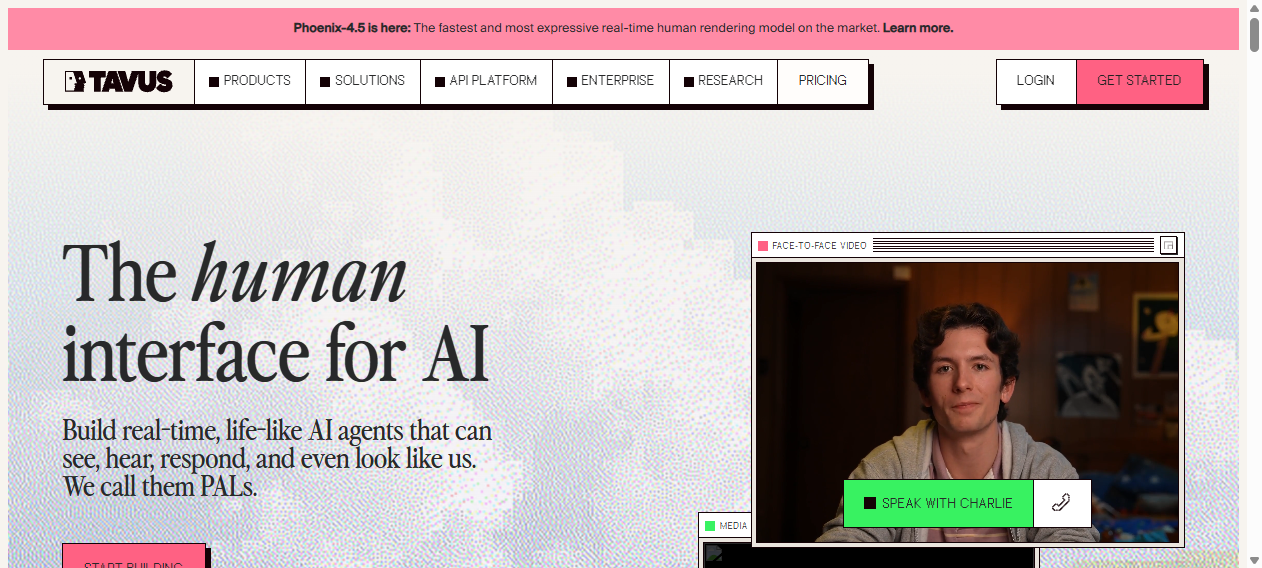Open the Products menu
This screenshot has height=568, width=1262.
[250, 81]
